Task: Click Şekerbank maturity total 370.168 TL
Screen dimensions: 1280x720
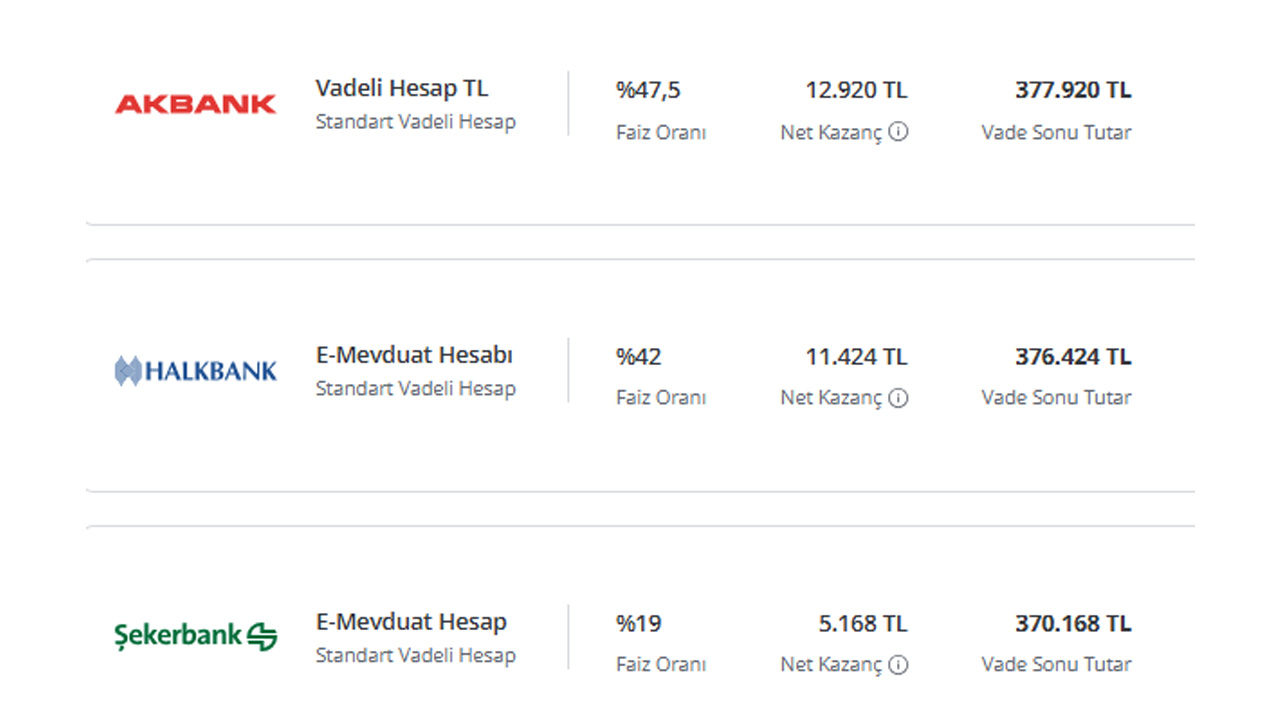Action: [x=1073, y=624]
